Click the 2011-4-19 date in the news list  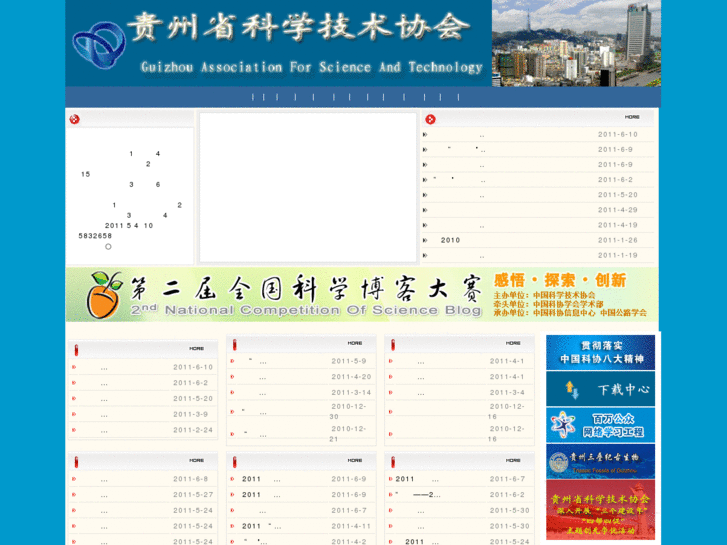point(618,225)
